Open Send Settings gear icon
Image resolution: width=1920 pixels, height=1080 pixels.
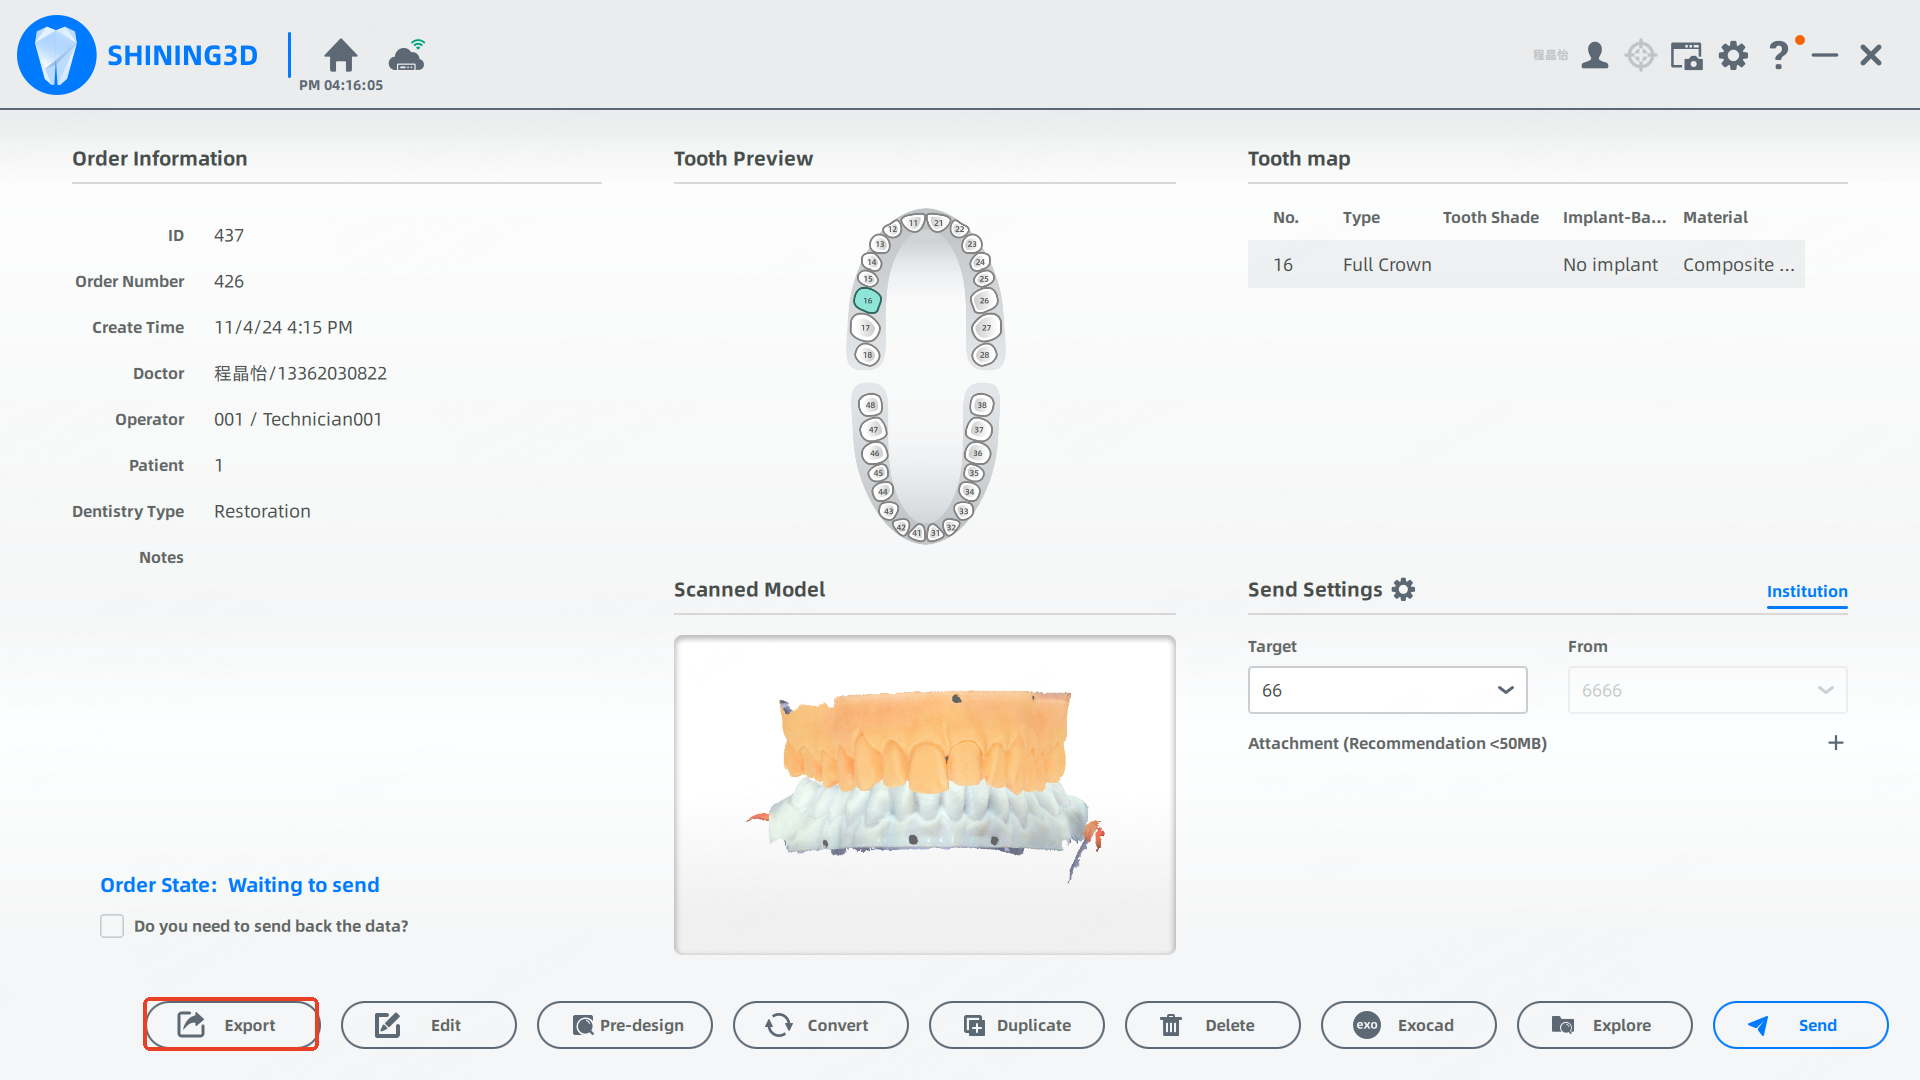(x=1404, y=590)
